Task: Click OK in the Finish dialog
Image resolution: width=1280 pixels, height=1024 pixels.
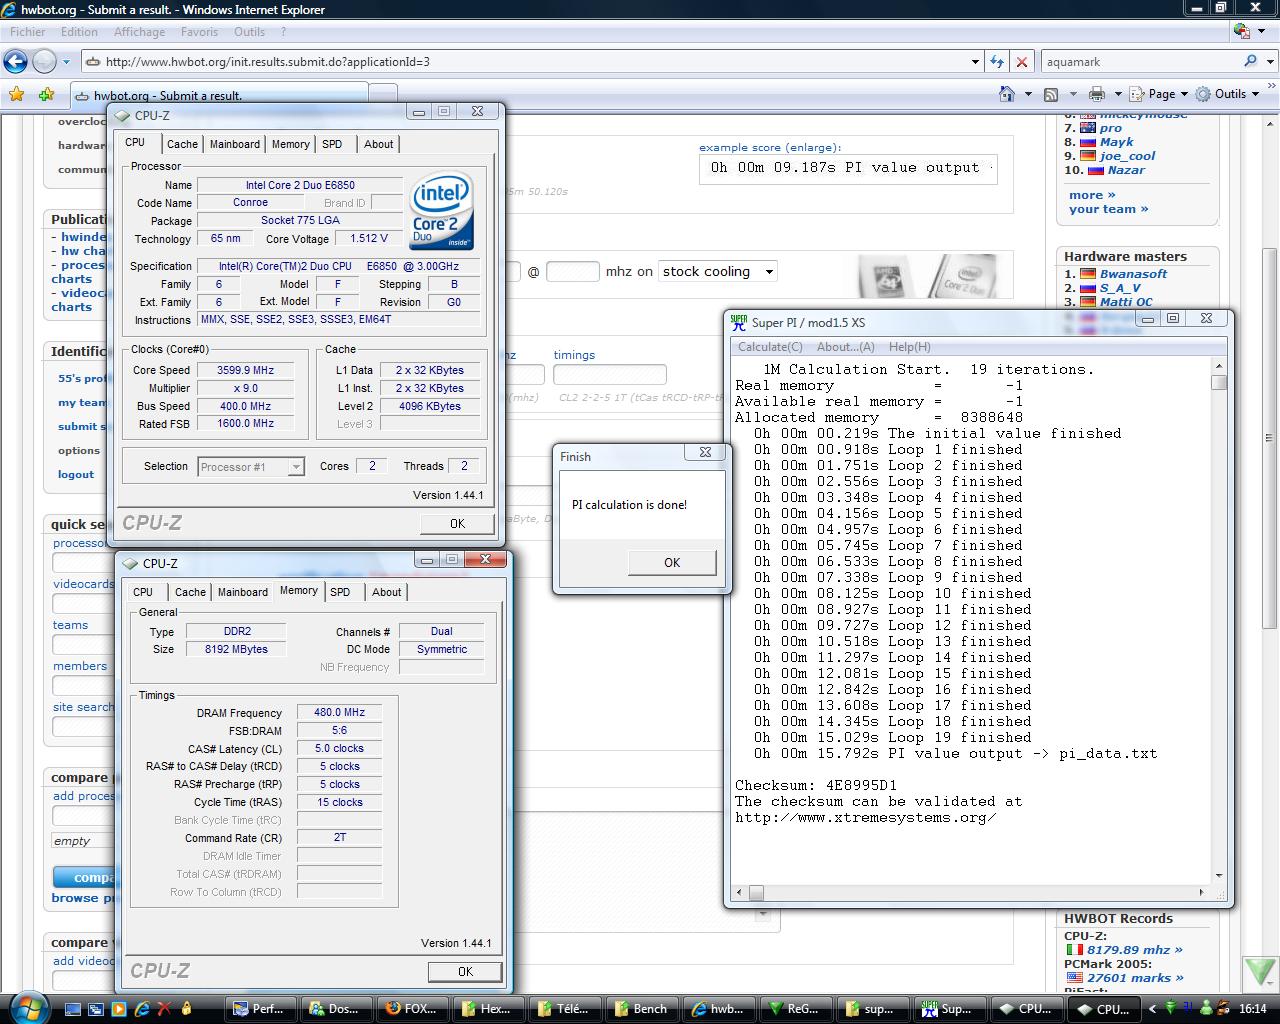Action: pyautogui.click(x=672, y=562)
